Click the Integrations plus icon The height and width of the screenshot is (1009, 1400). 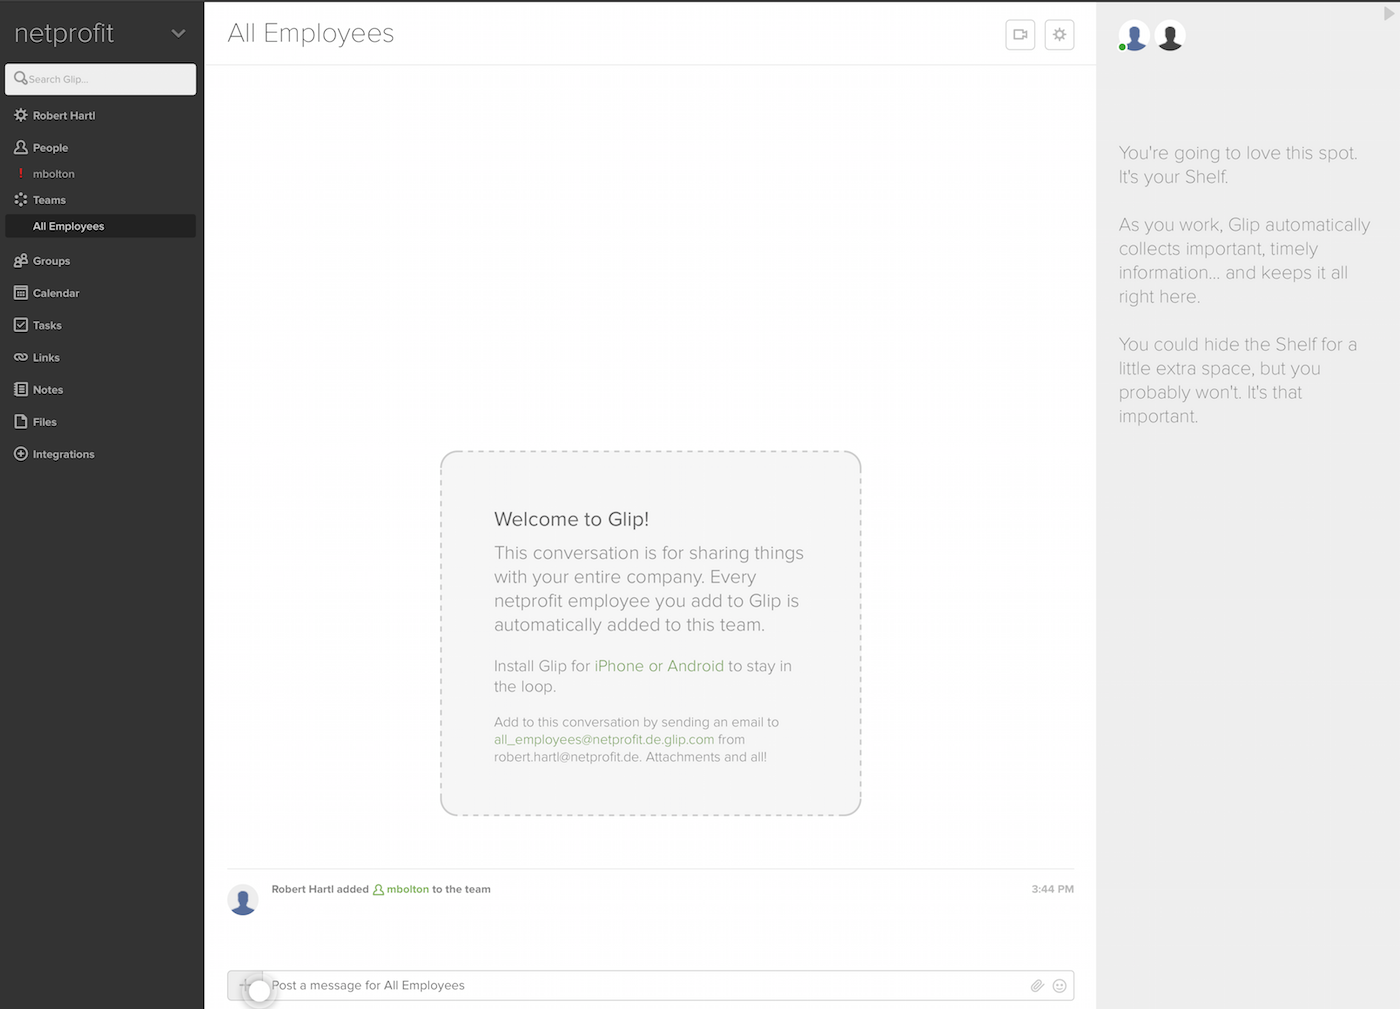pos(20,453)
